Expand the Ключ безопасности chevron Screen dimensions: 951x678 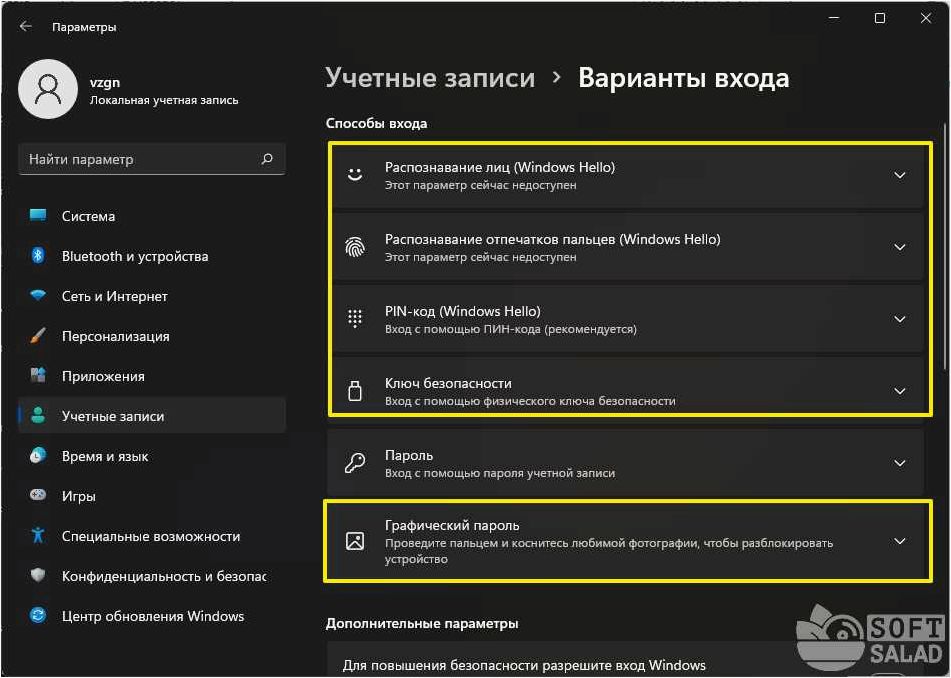(x=899, y=391)
